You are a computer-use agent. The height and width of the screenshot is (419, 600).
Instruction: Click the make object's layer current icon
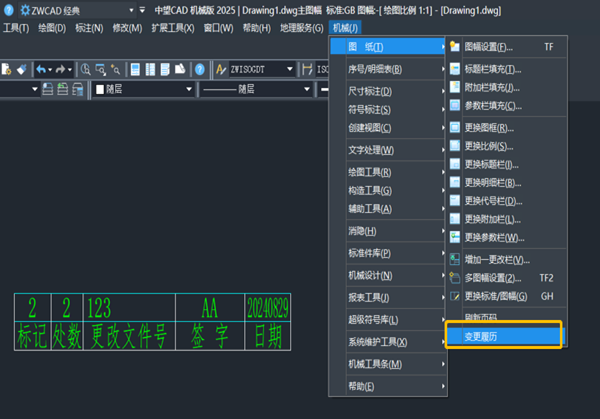pyautogui.click(x=48, y=89)
